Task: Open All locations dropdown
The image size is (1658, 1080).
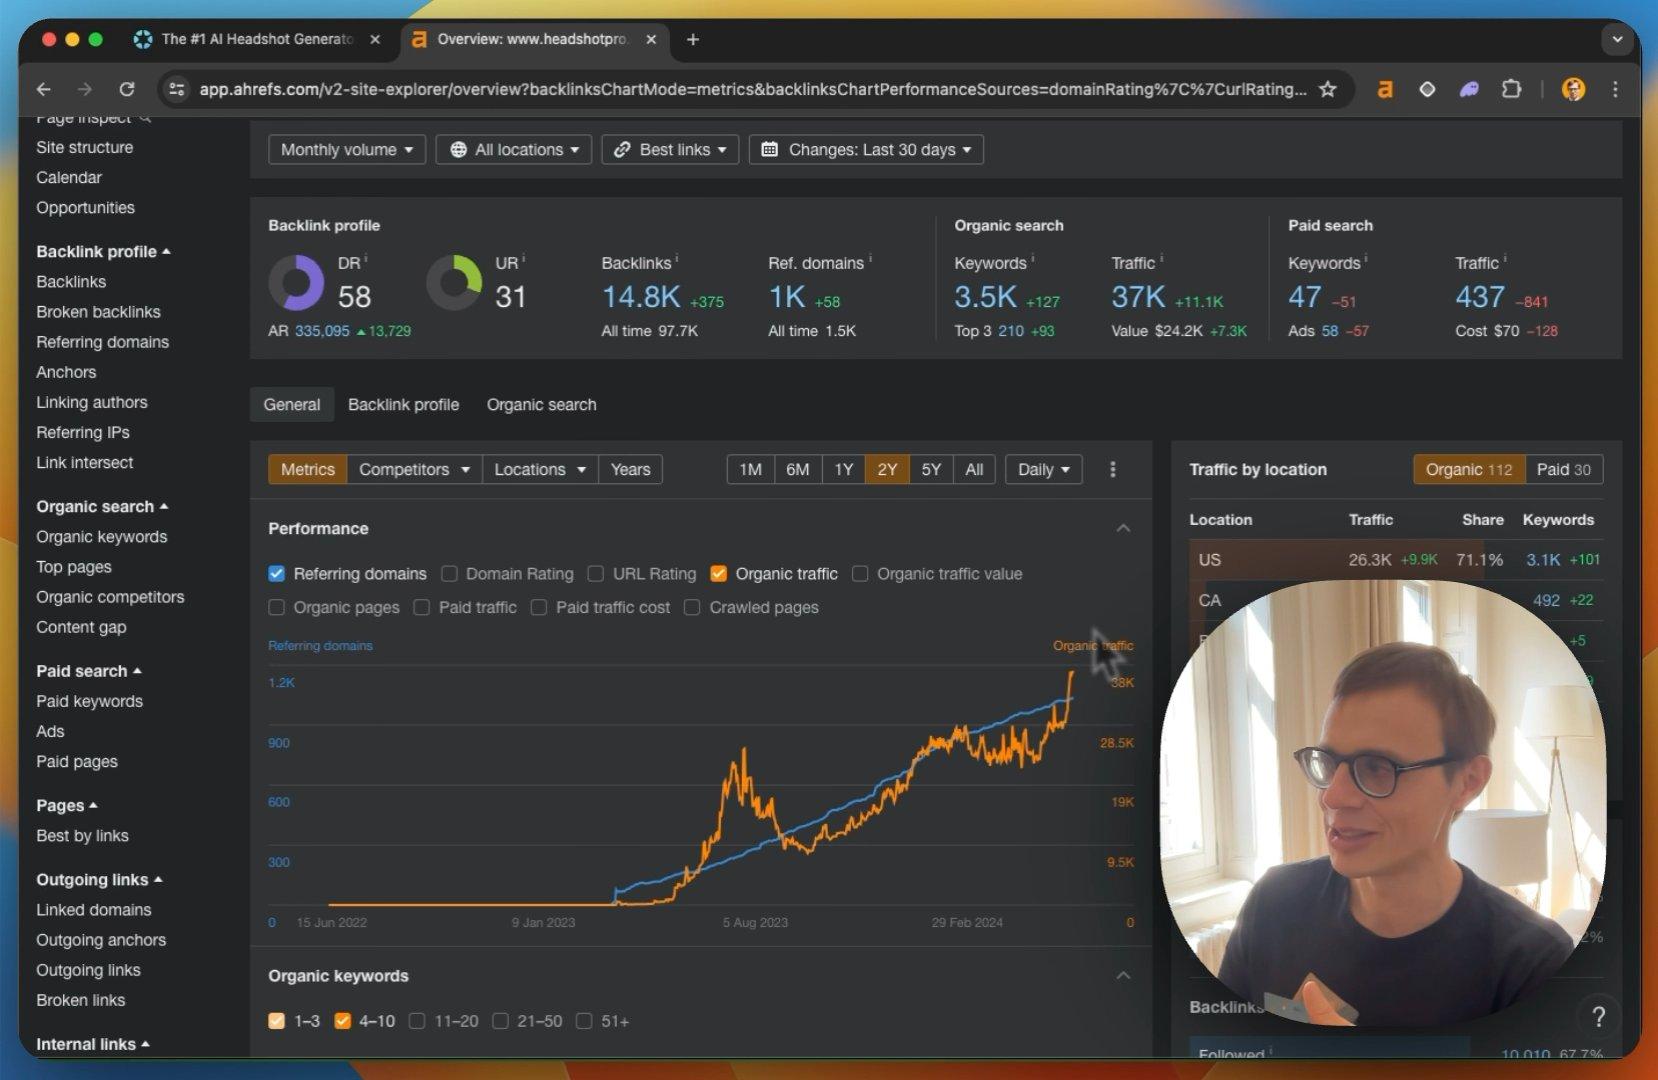Action: [x=514, y=149]
